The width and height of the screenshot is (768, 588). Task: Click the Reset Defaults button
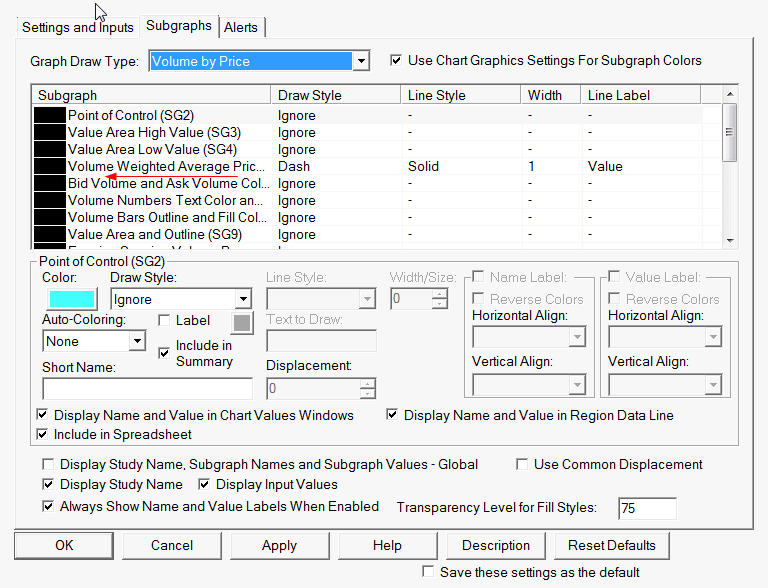click(x=611, y=545)
